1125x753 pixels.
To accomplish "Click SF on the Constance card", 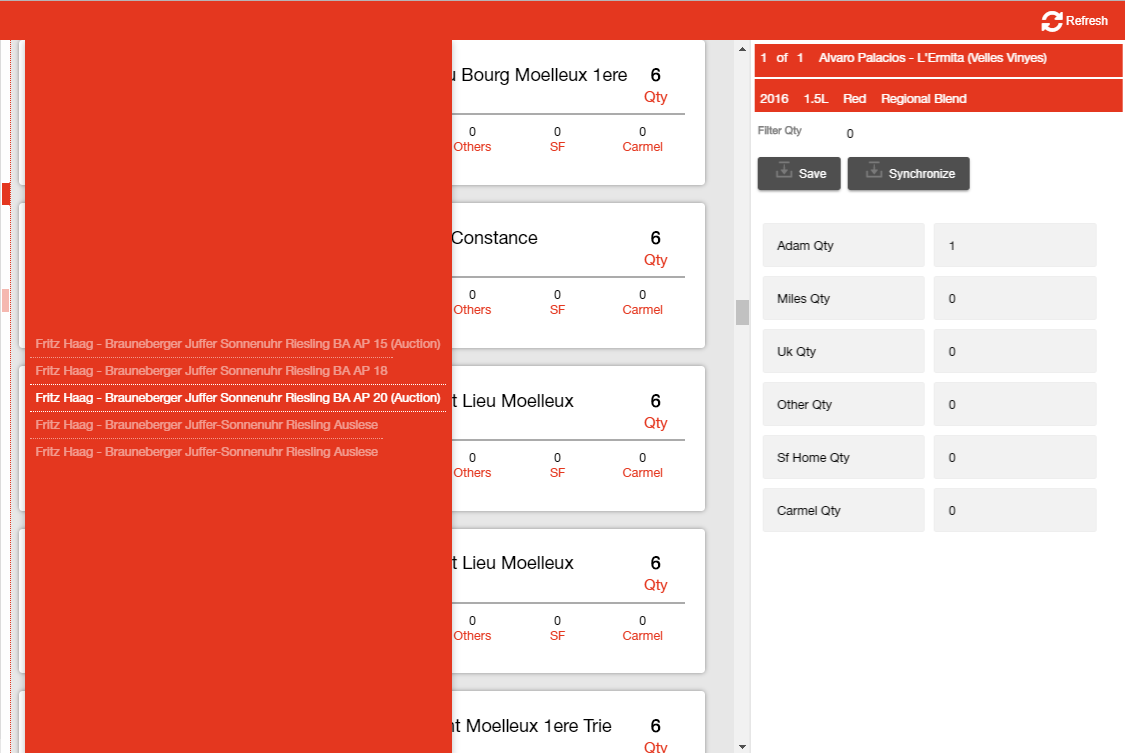I will point(557,310).
